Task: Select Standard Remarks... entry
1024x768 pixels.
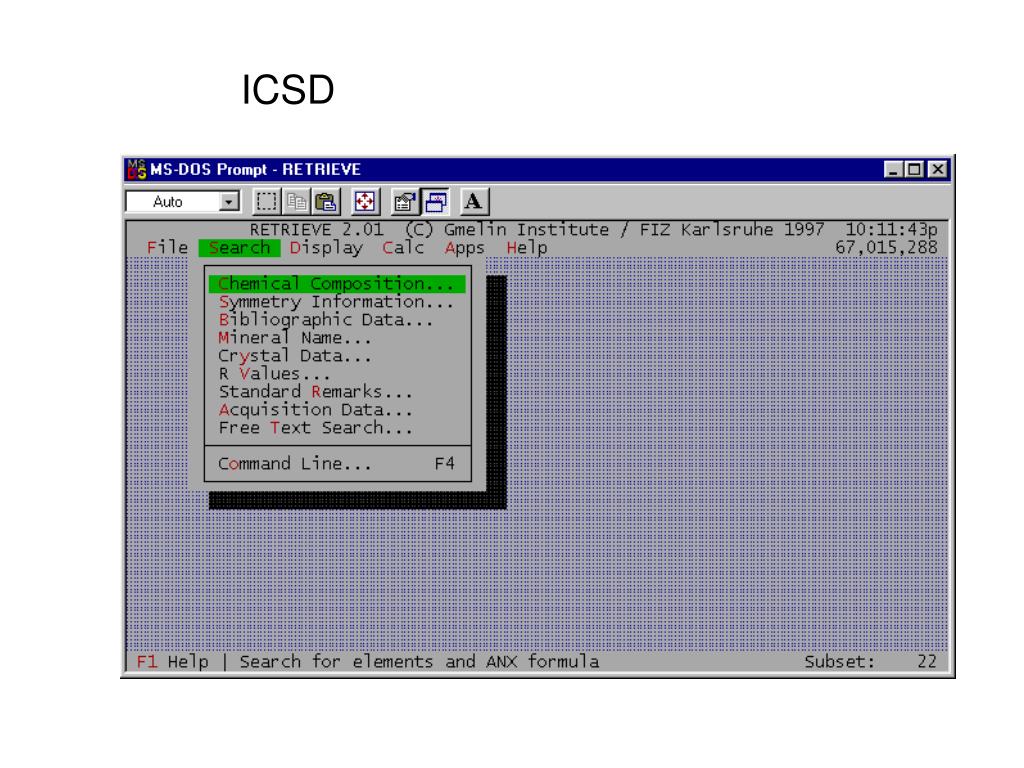Action: coord(338,392)
